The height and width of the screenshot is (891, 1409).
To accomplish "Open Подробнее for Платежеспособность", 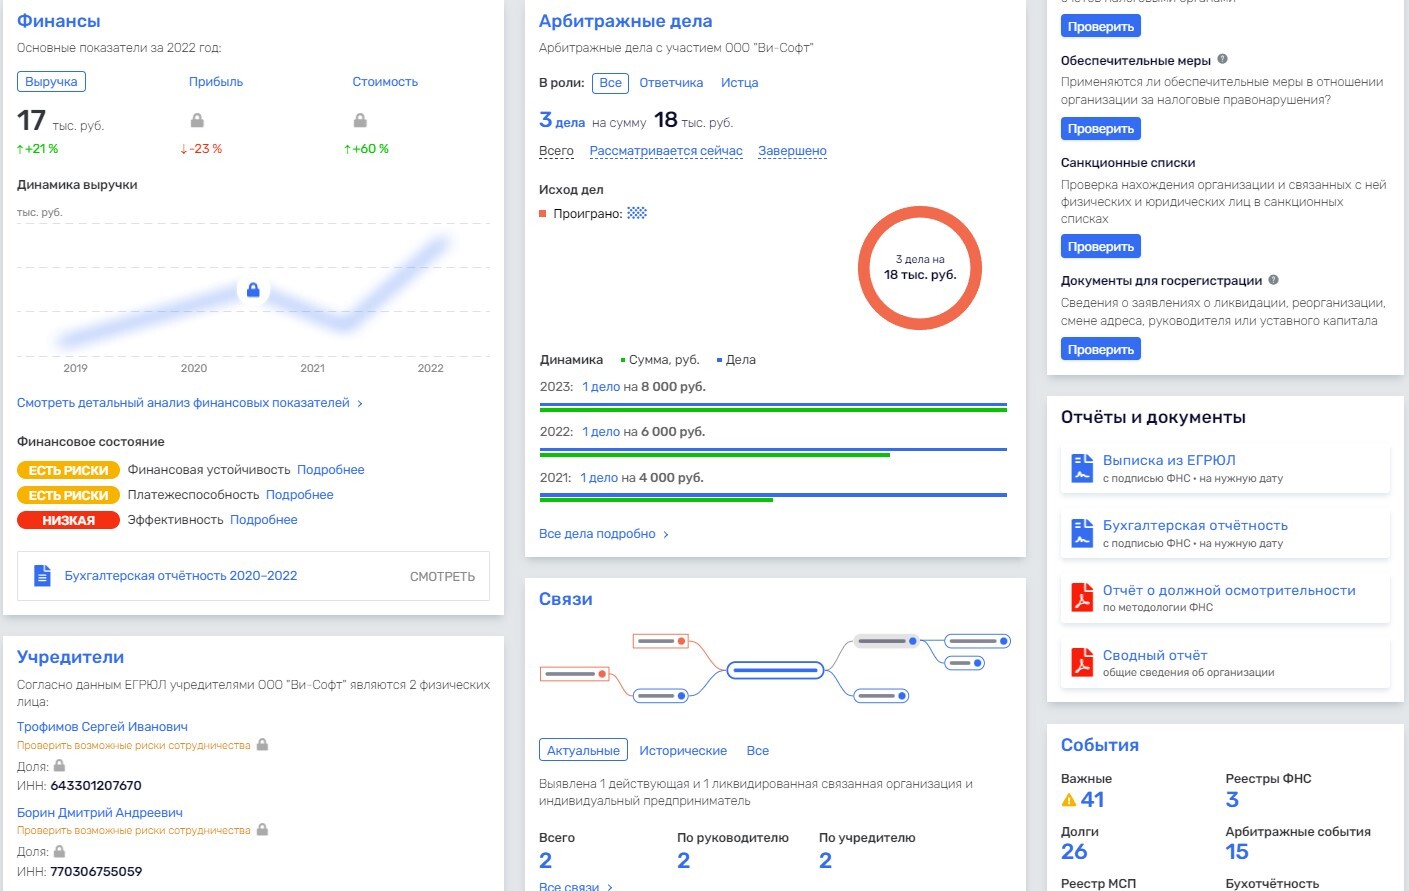I will pyautogui.click(x=300, y=495).
